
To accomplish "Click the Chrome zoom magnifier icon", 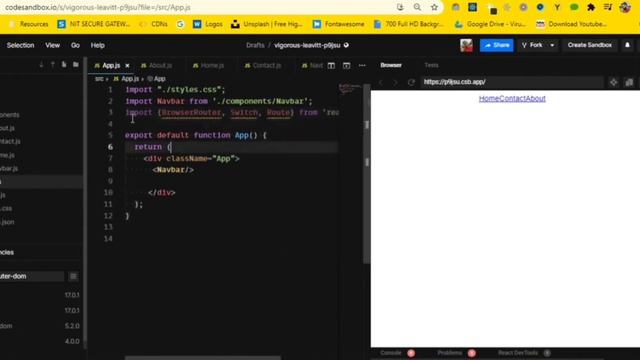I will point(417,7).
